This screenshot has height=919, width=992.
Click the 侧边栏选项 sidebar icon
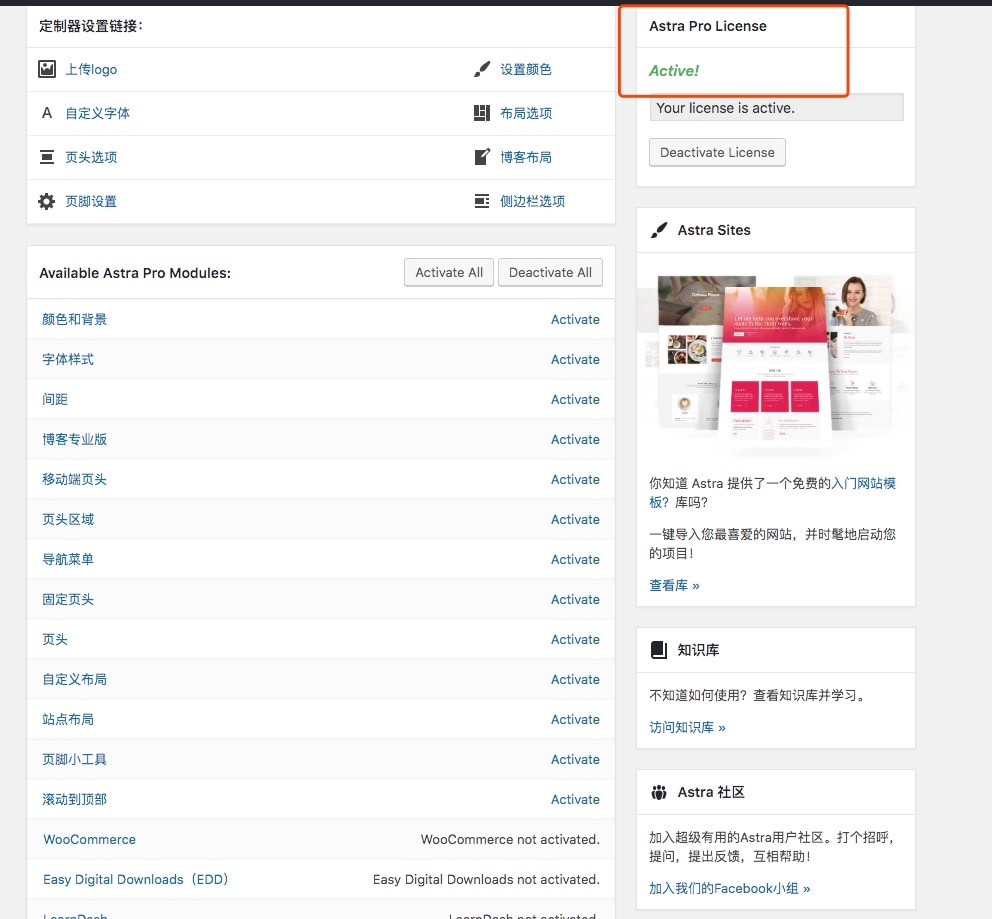click(484, 201)
